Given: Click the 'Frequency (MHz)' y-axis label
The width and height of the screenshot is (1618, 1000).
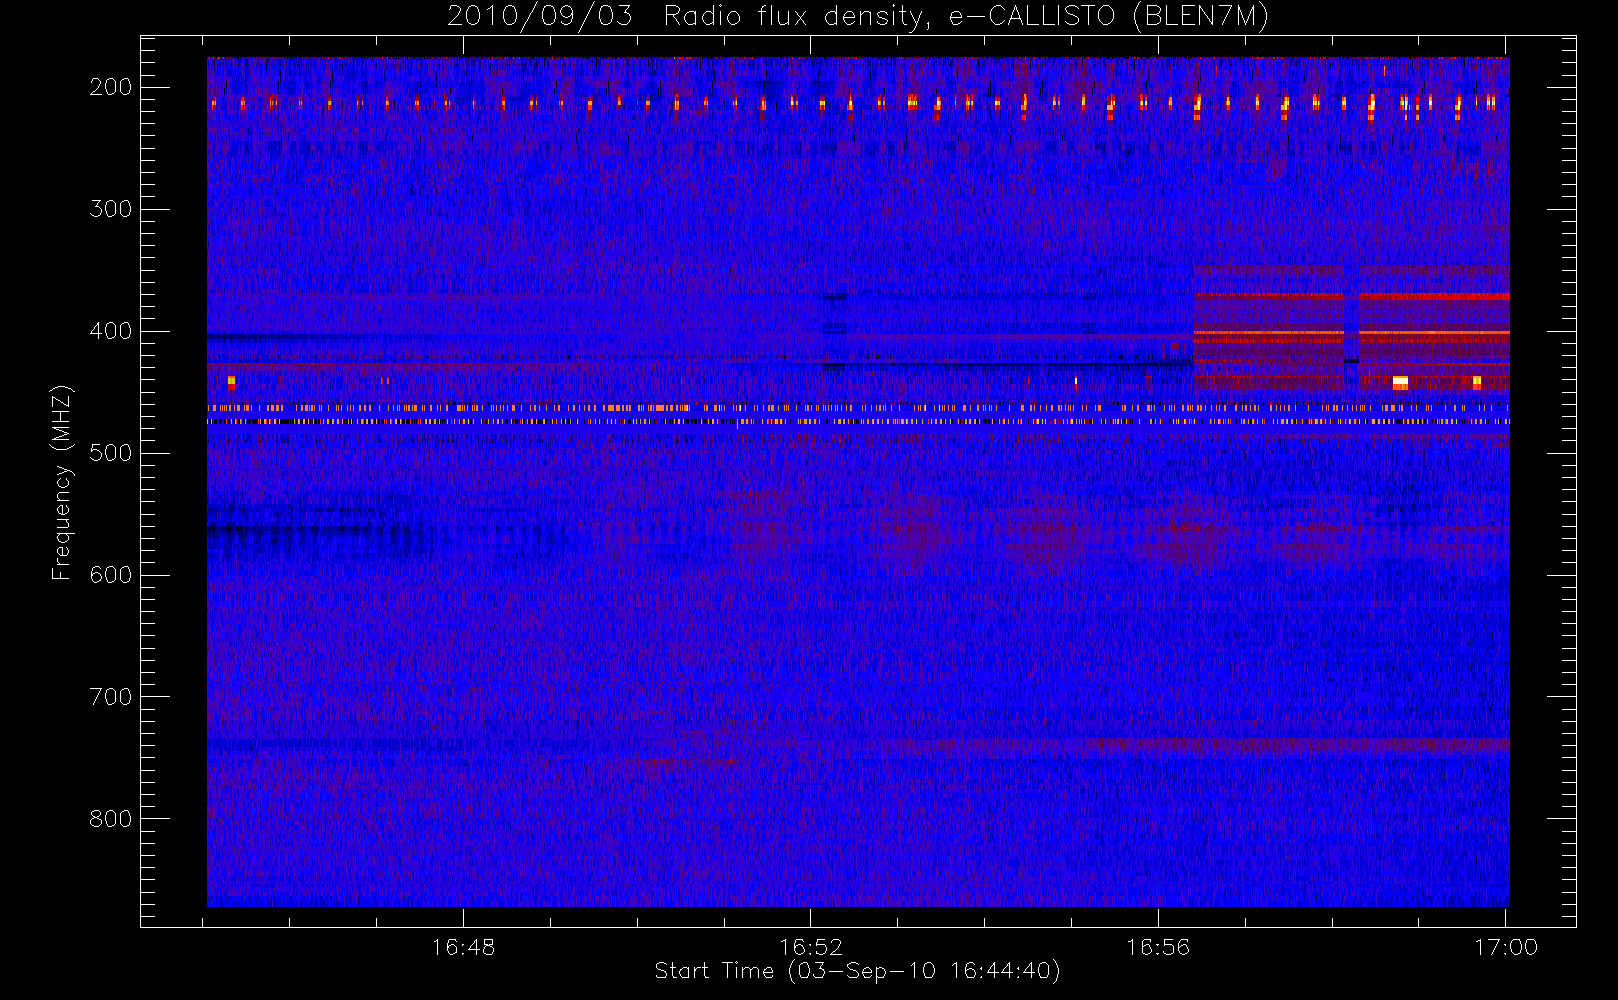Looking at the screenshot, I should [62, 482].
